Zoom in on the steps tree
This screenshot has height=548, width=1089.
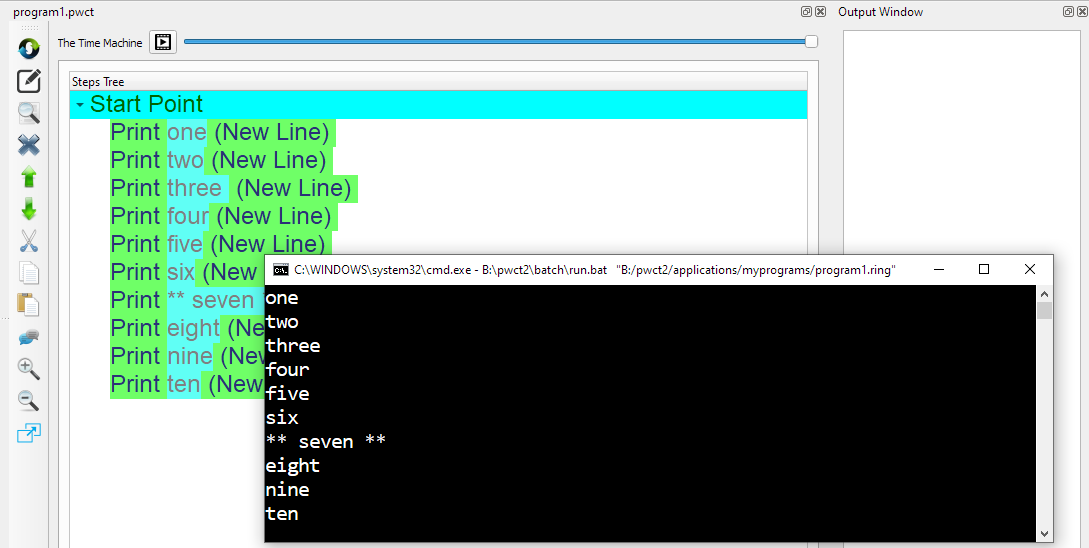click(x=29, y=369)
